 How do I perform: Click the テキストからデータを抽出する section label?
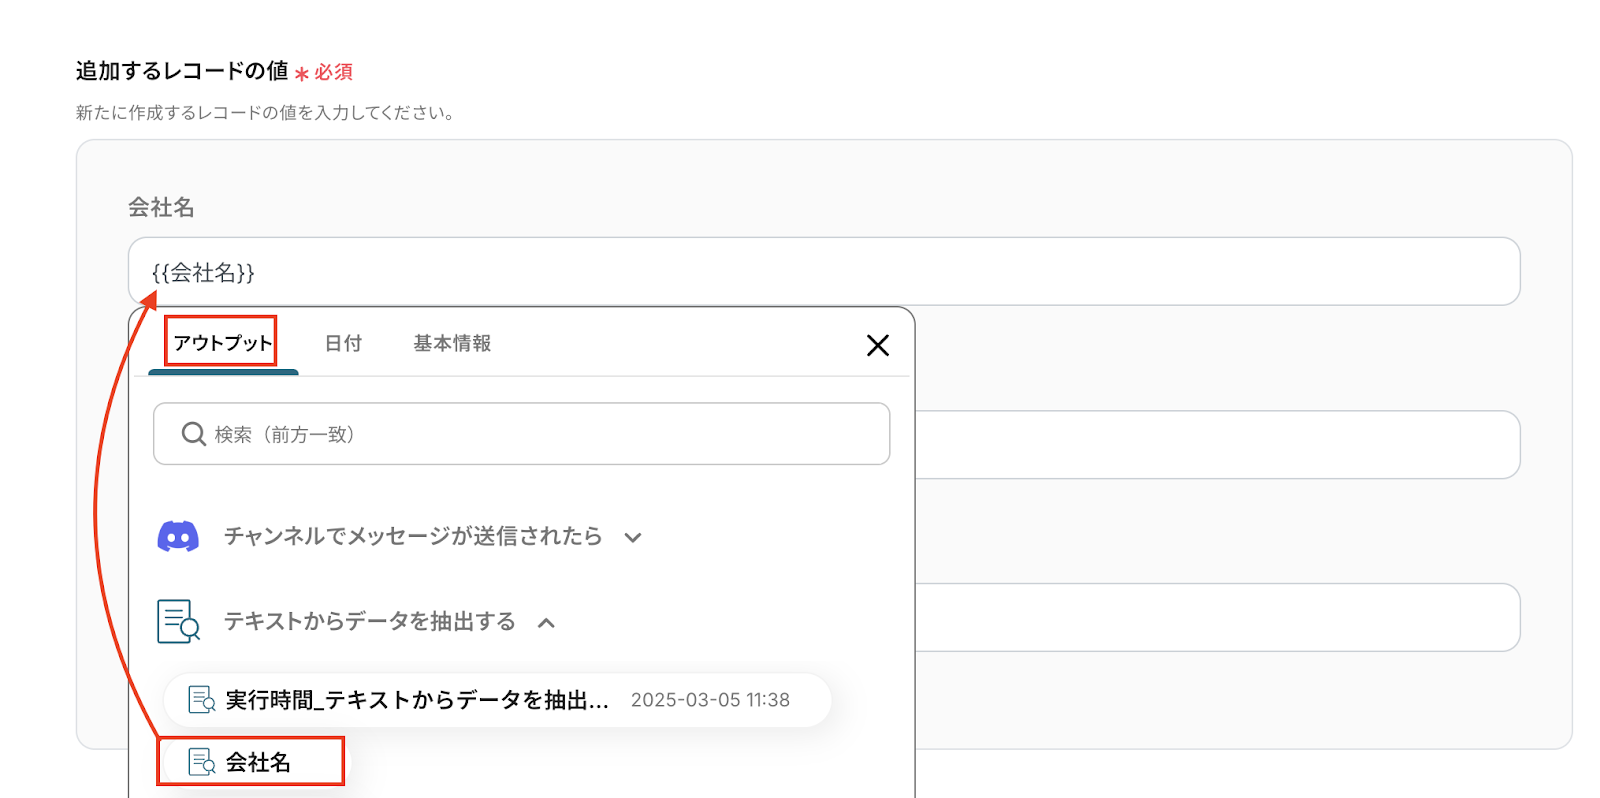click(369, 622)
